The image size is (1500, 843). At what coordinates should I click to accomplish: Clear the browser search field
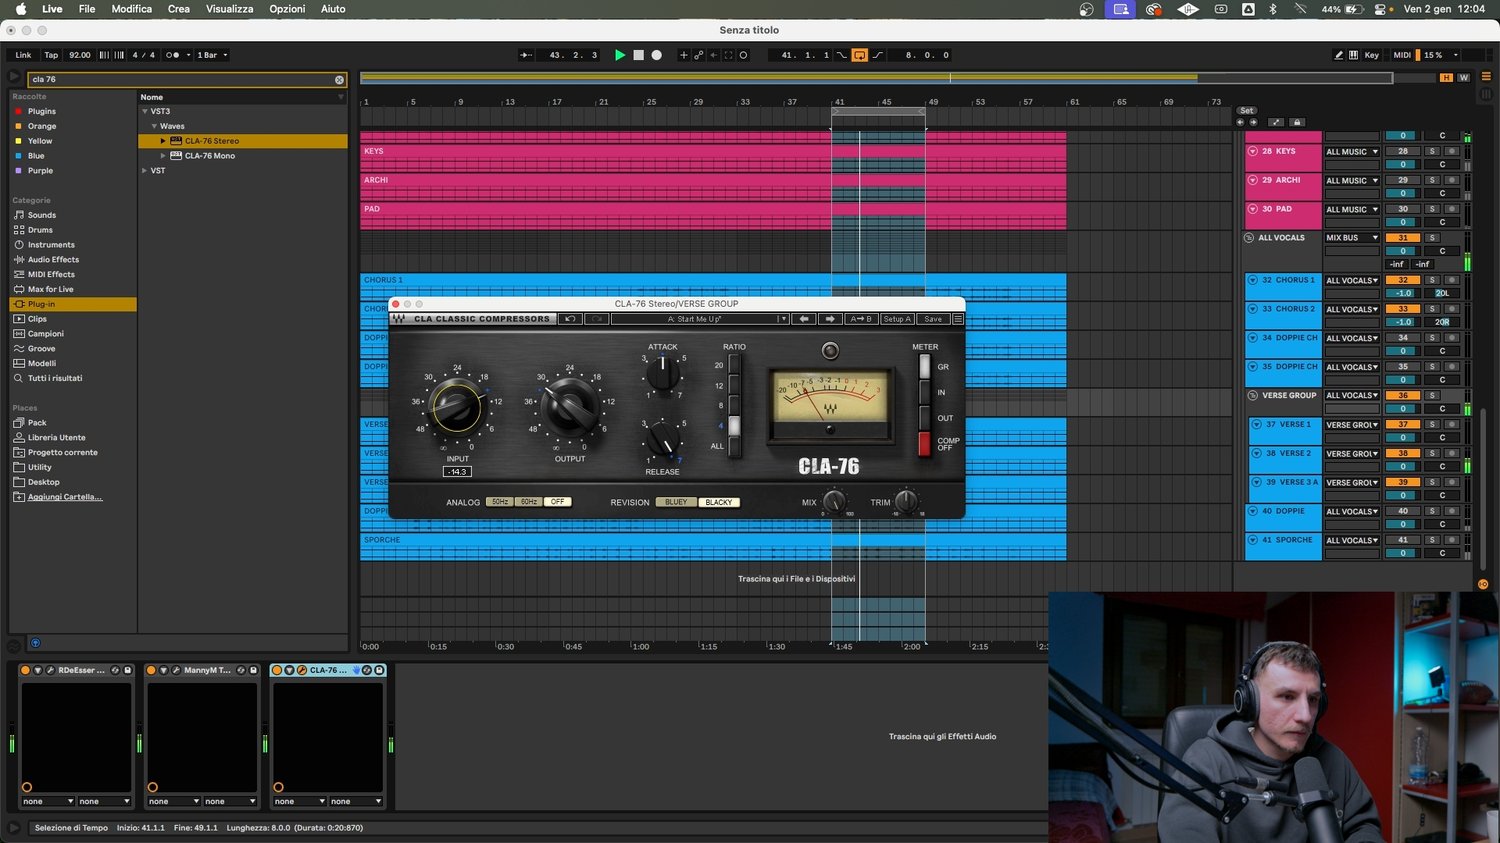click(339, 79)
